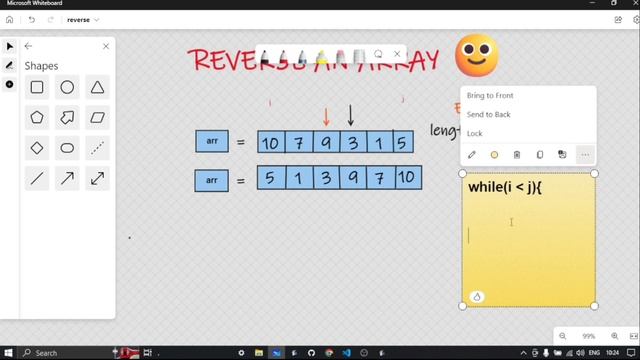Screen dimensions: 640x360
Task: Choose the Select pointer tool
Action: pyautogui.click(x=9, y=47)
